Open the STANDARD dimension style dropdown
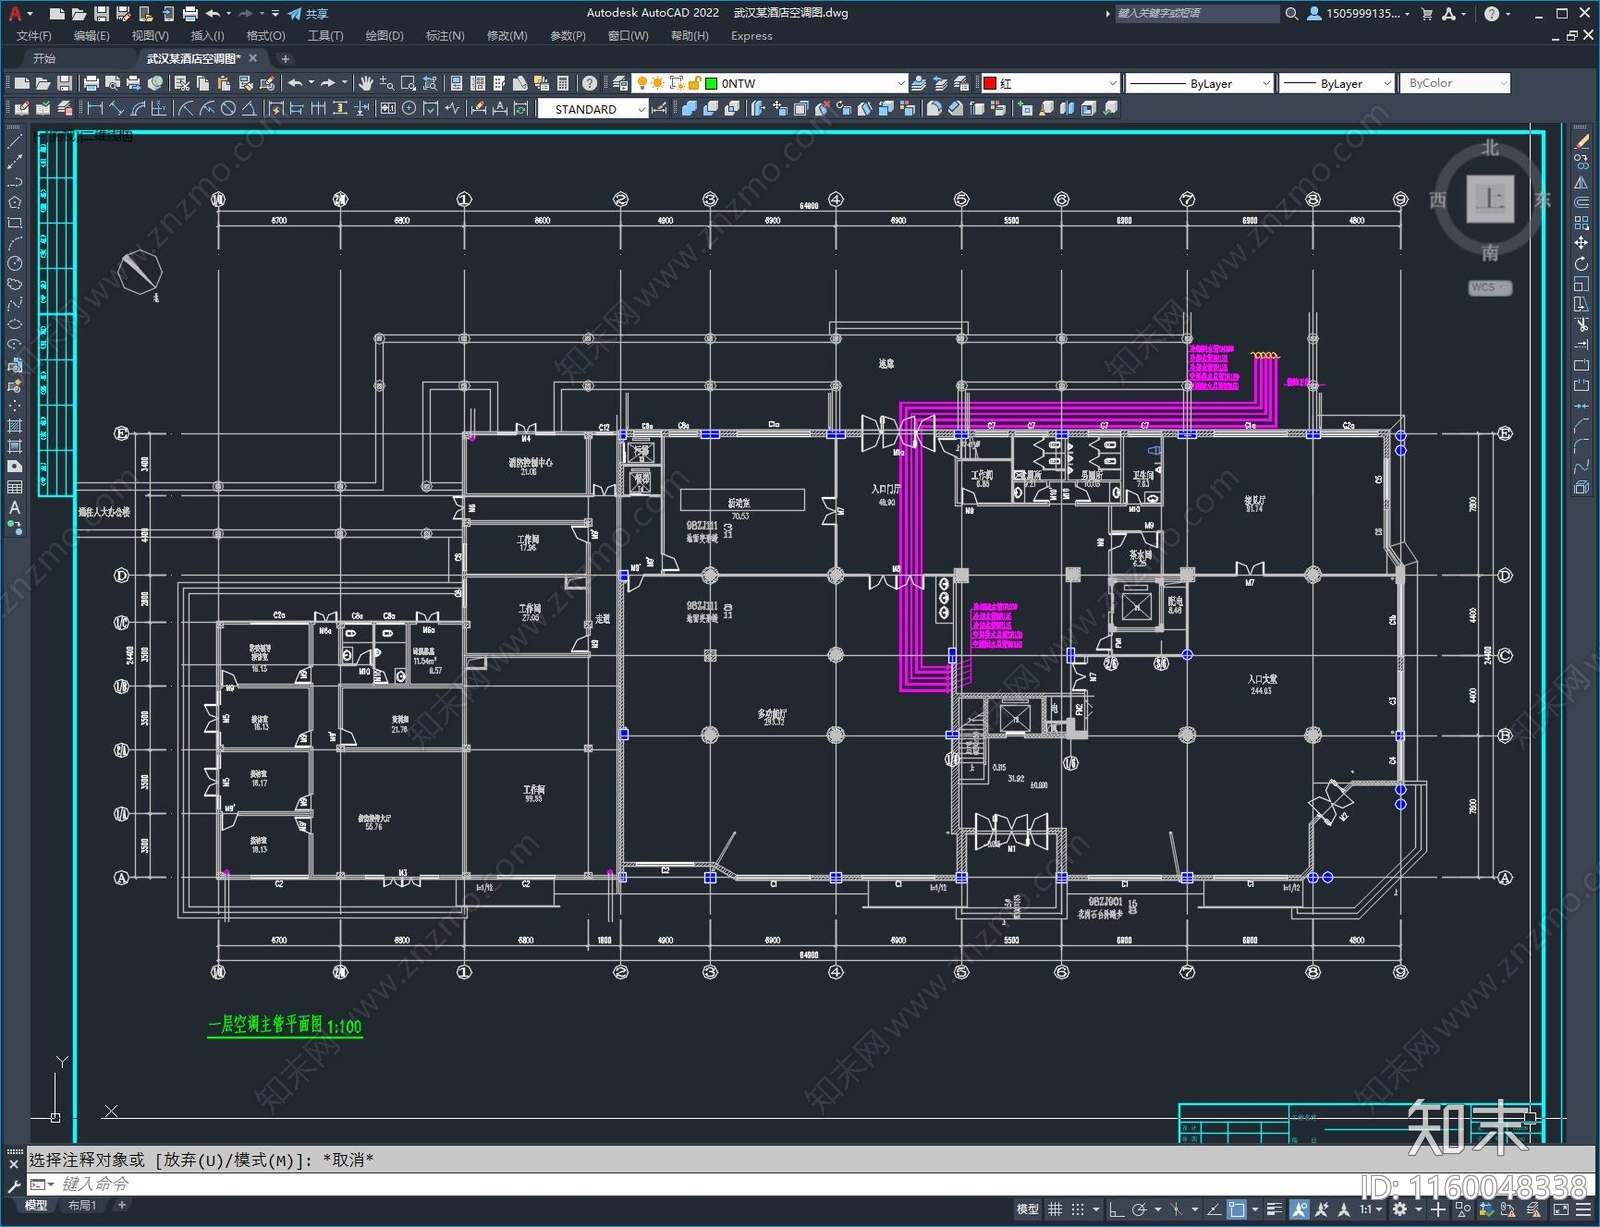 [x=593, y=109]
